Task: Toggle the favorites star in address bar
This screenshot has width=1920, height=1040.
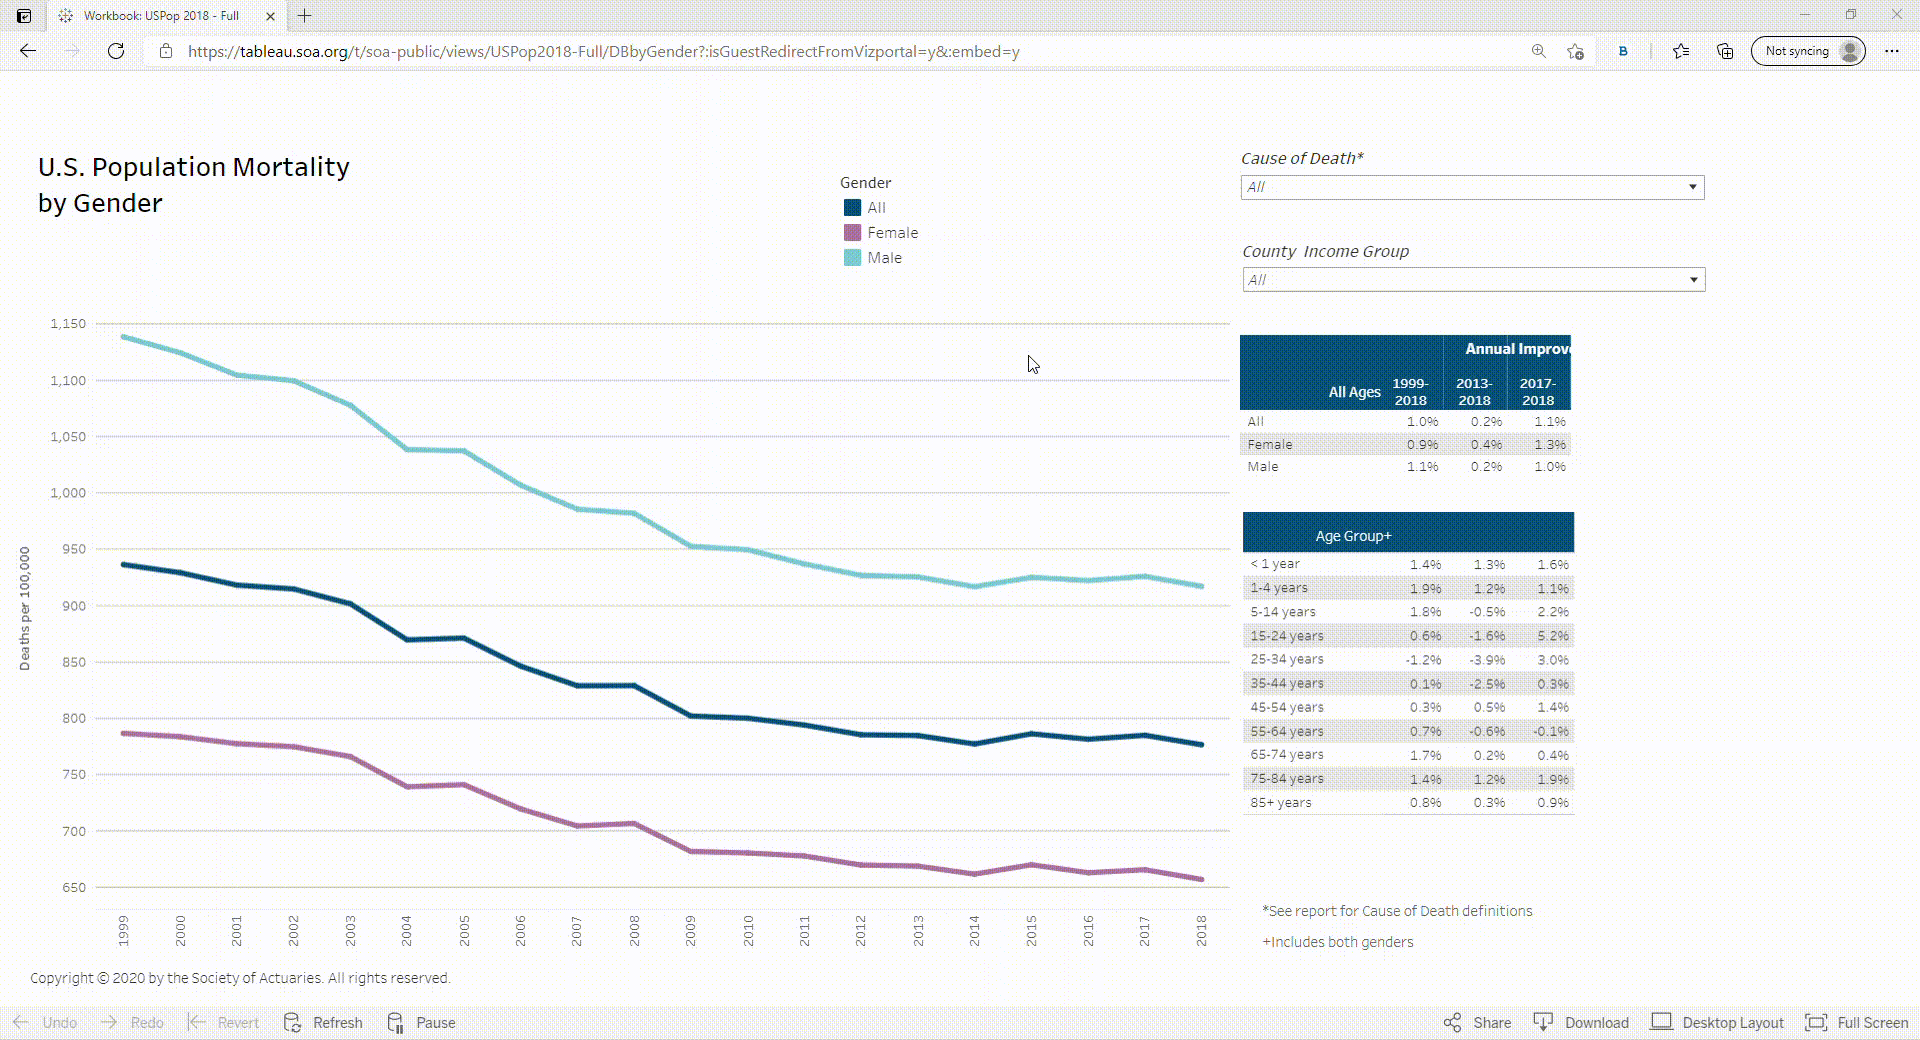Action: [x=1576, y=51]
